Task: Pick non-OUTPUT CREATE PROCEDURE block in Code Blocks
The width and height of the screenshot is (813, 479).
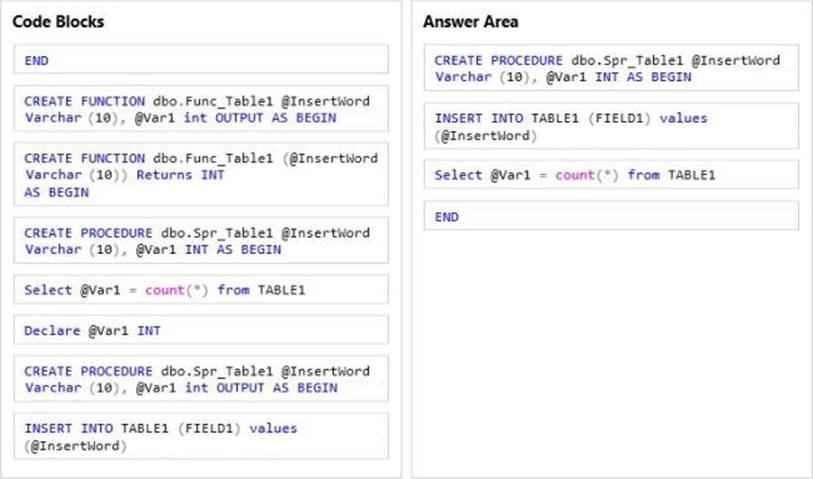Action: click(200, 241)
